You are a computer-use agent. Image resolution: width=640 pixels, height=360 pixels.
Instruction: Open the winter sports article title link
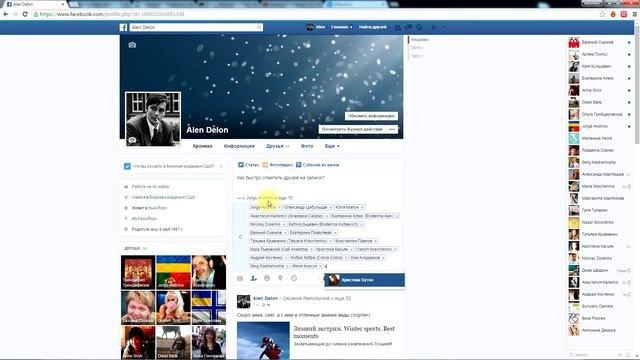click(x=344, y=332)
